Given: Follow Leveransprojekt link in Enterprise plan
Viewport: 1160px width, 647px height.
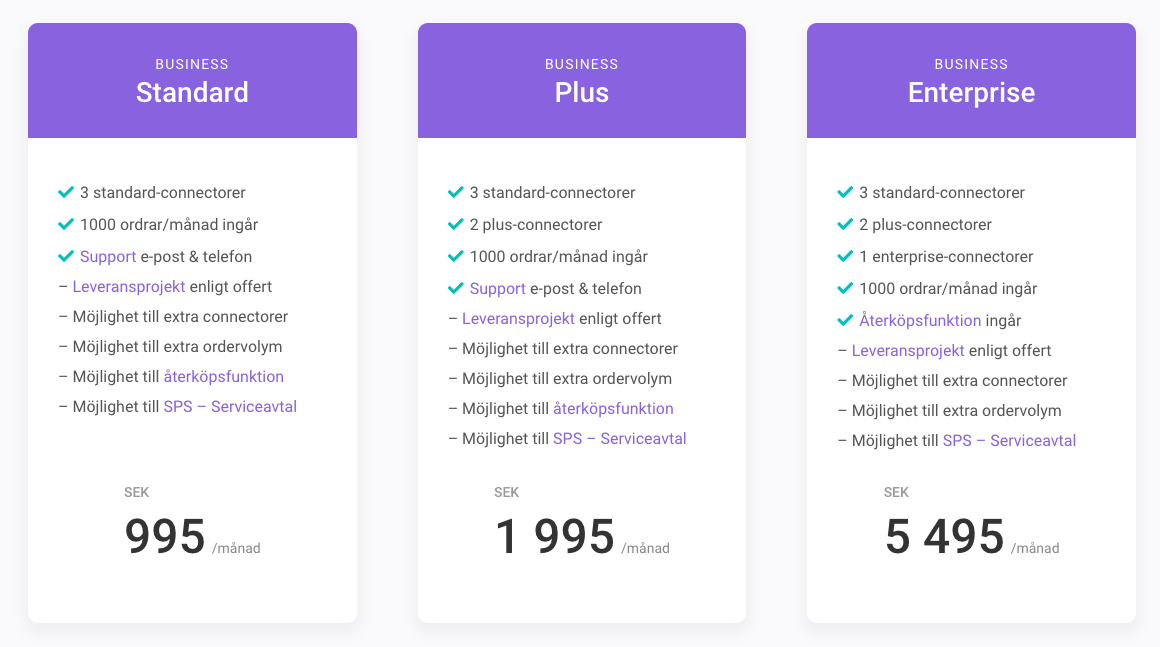Looking at the screenshot, I should 908,350.
